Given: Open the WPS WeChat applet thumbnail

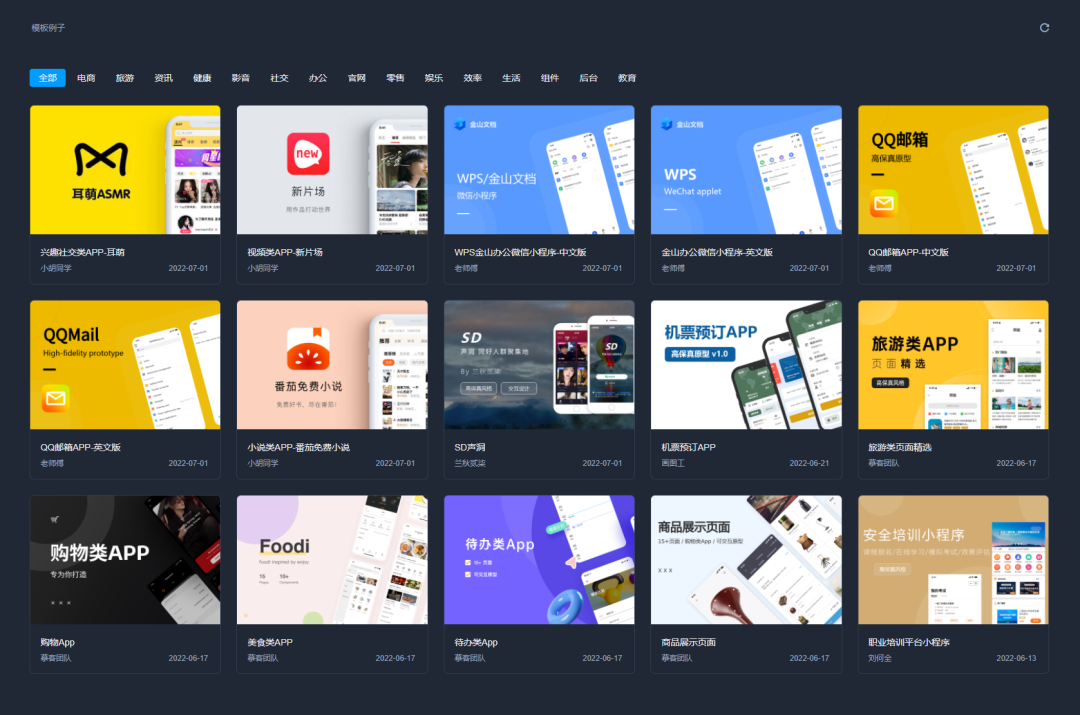Looking at the screenshot, I should pyautogui.click(x=746, y=169).
